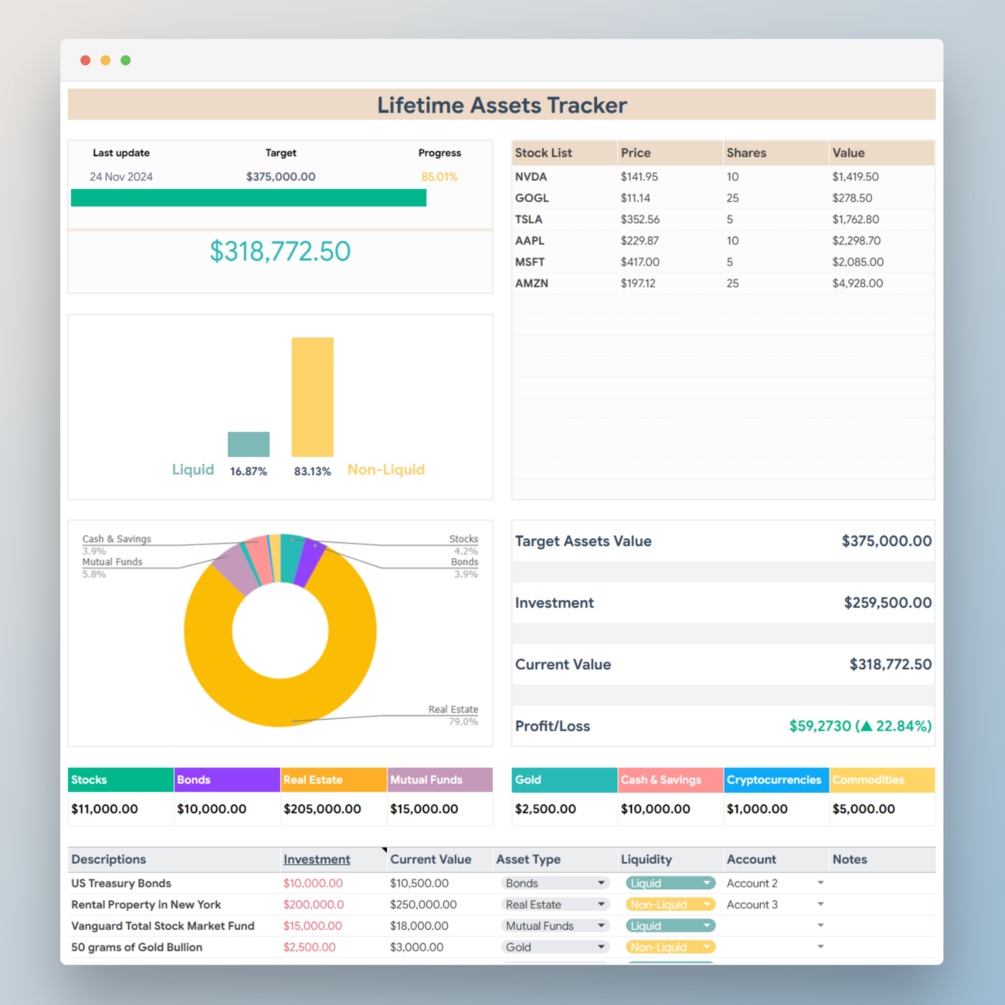The image size is (1005, 1005).
Task: Select the purple Bonds category header
Action: 227,780
